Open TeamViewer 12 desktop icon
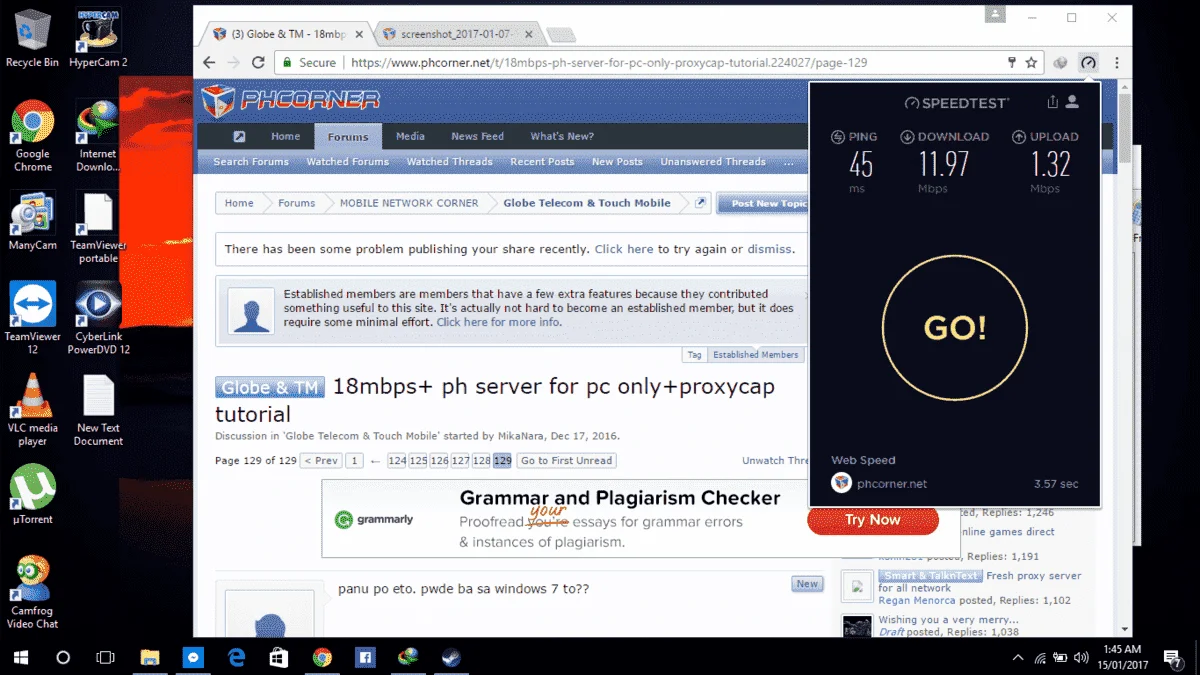Image resolution: width=1200 pixels, height=675 pixels. tap(32, 318)
